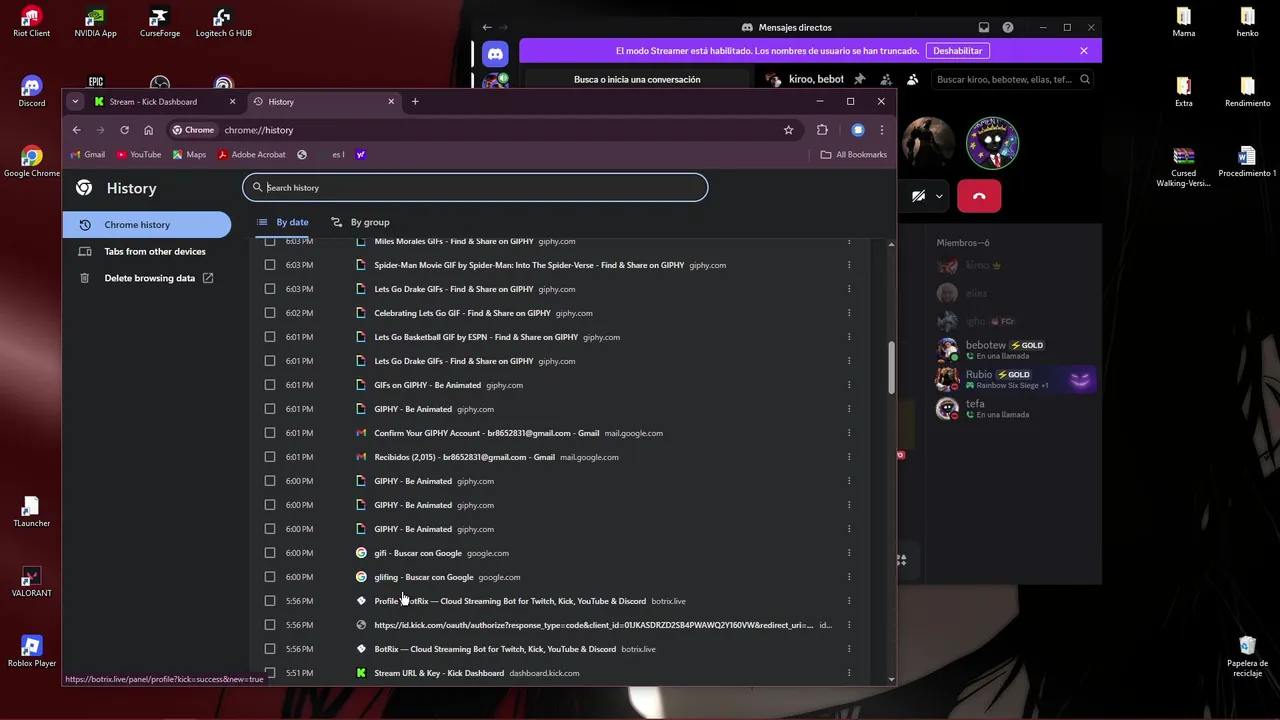Screen dimensions: 1280x720
Task: Click Discord add friends to DM icon
Action: (886, 79)
